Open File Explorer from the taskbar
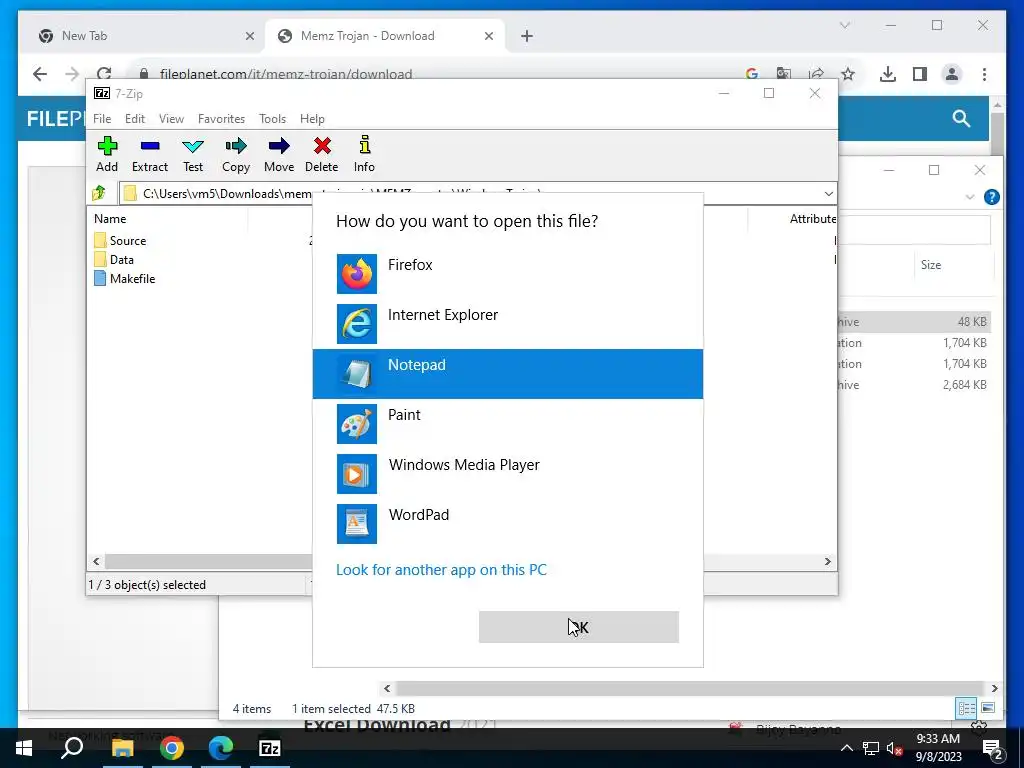Viewport: 1024px width, 768px height. coord(122,748)
